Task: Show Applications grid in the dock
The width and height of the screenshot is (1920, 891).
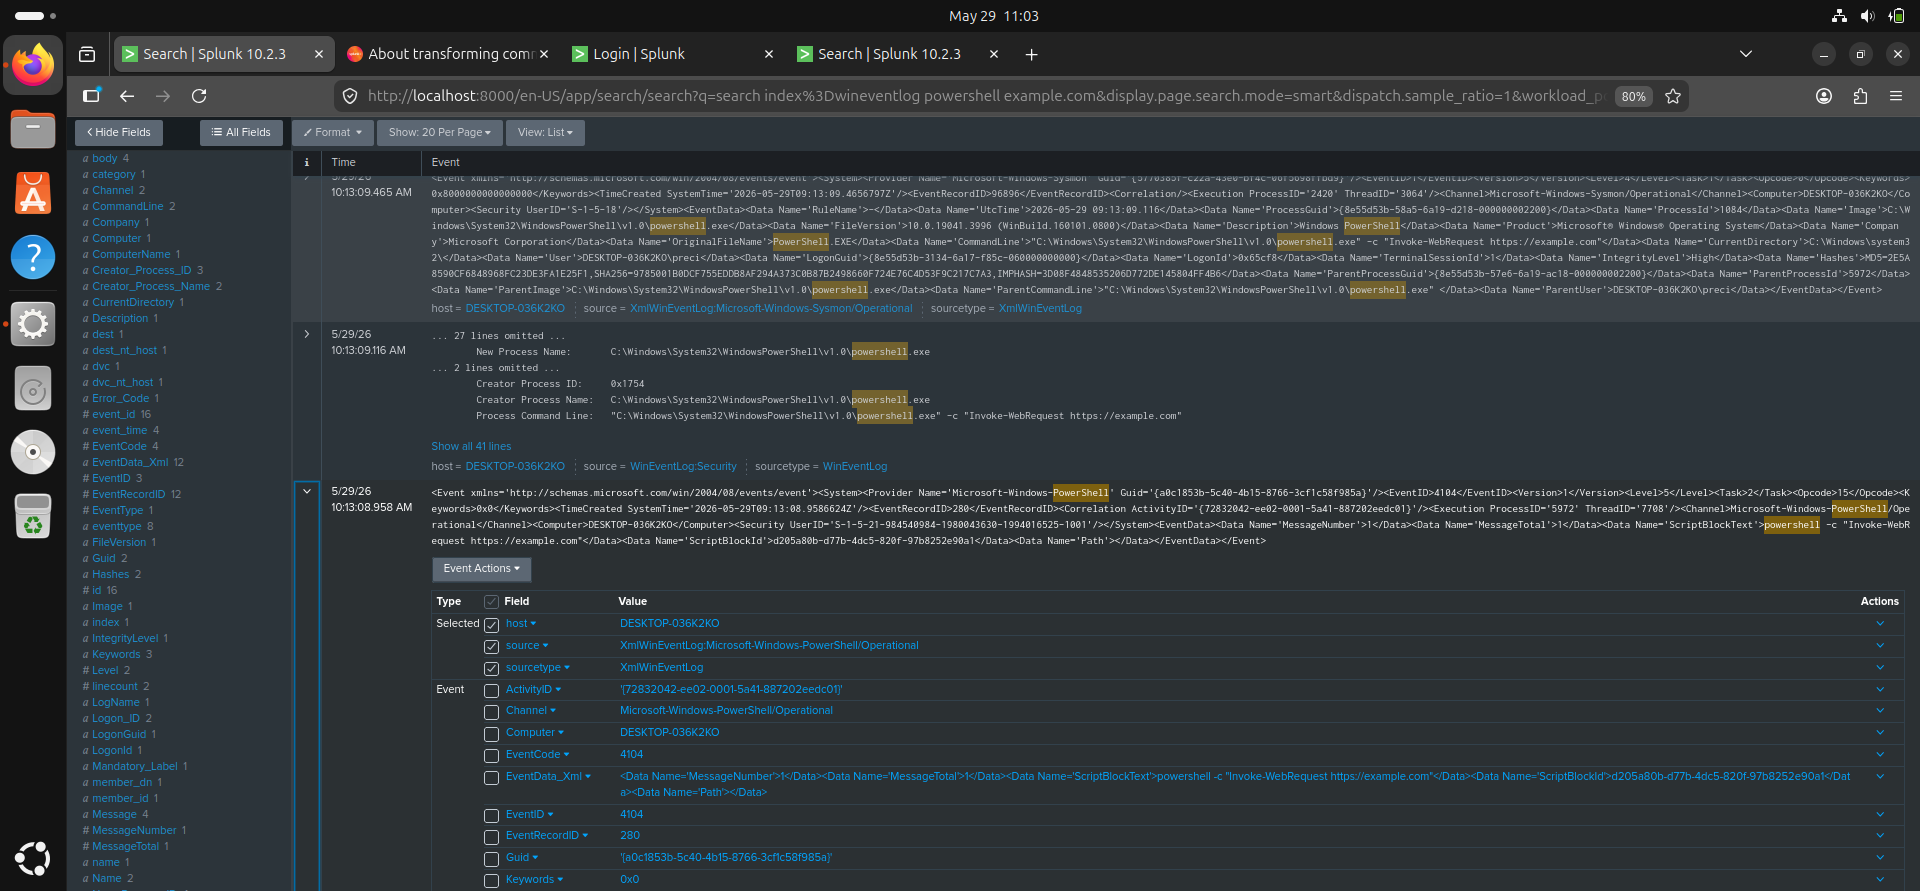Action: point(33,858)
